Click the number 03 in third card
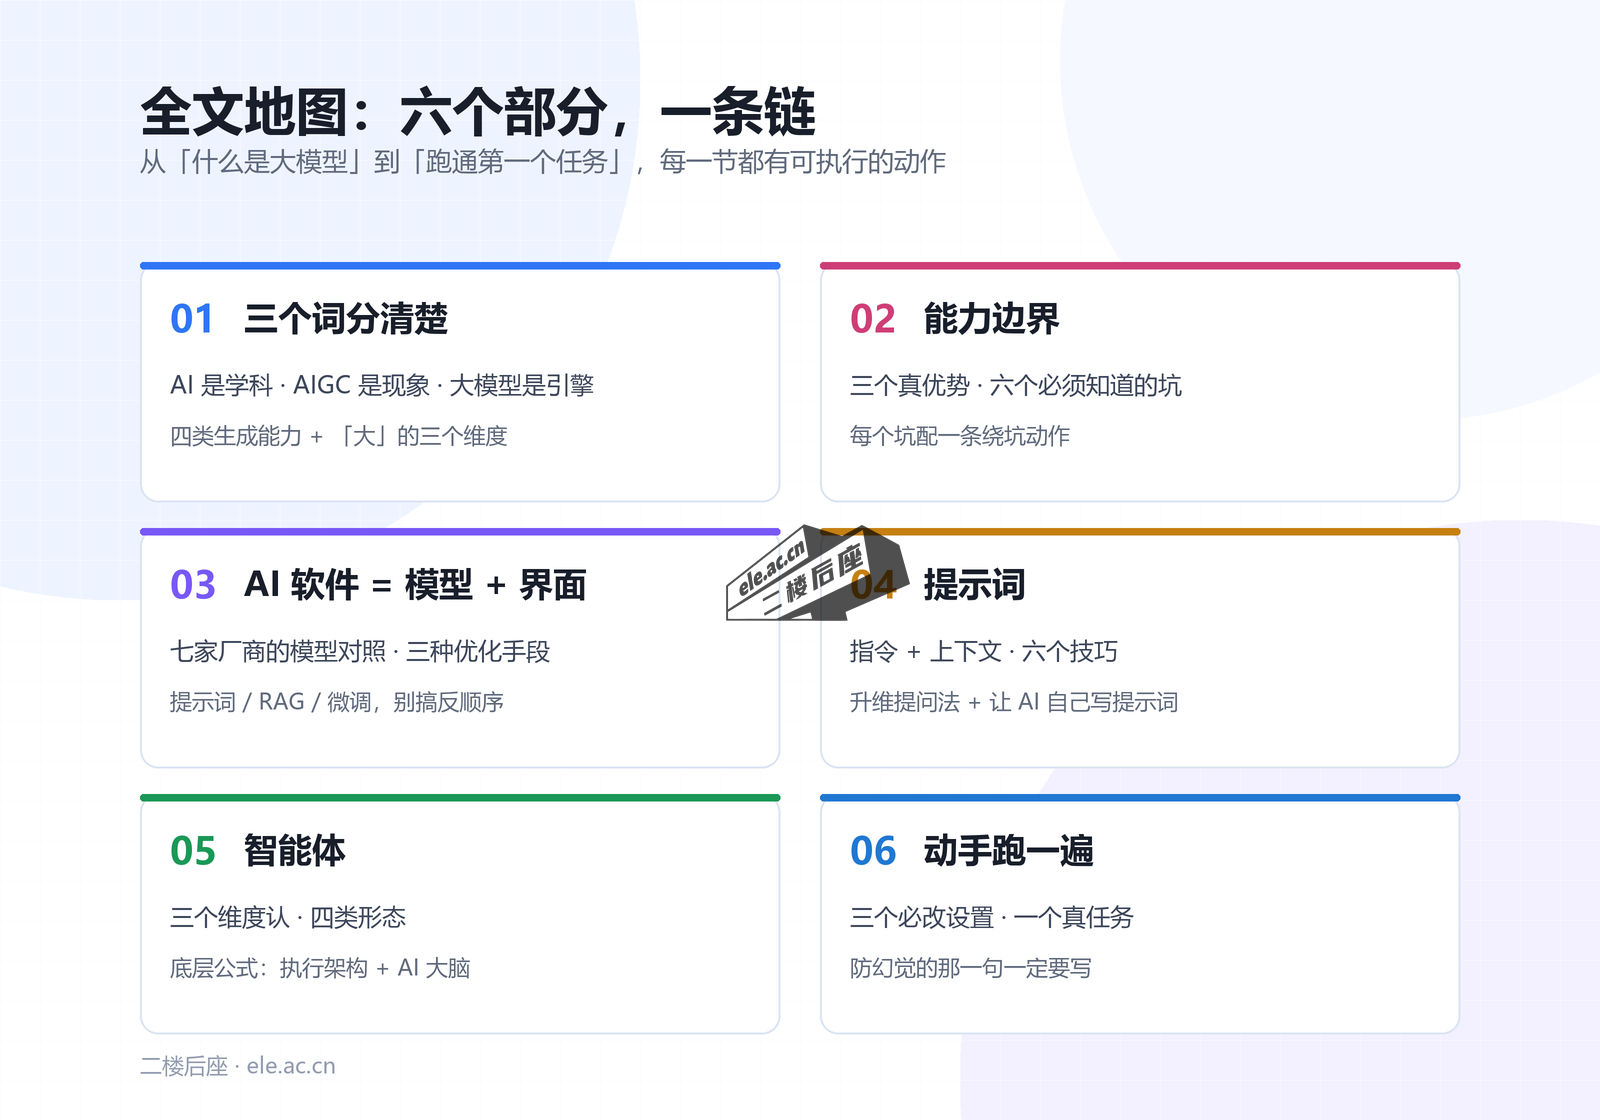The image size is (1600, 1120). 192,585
